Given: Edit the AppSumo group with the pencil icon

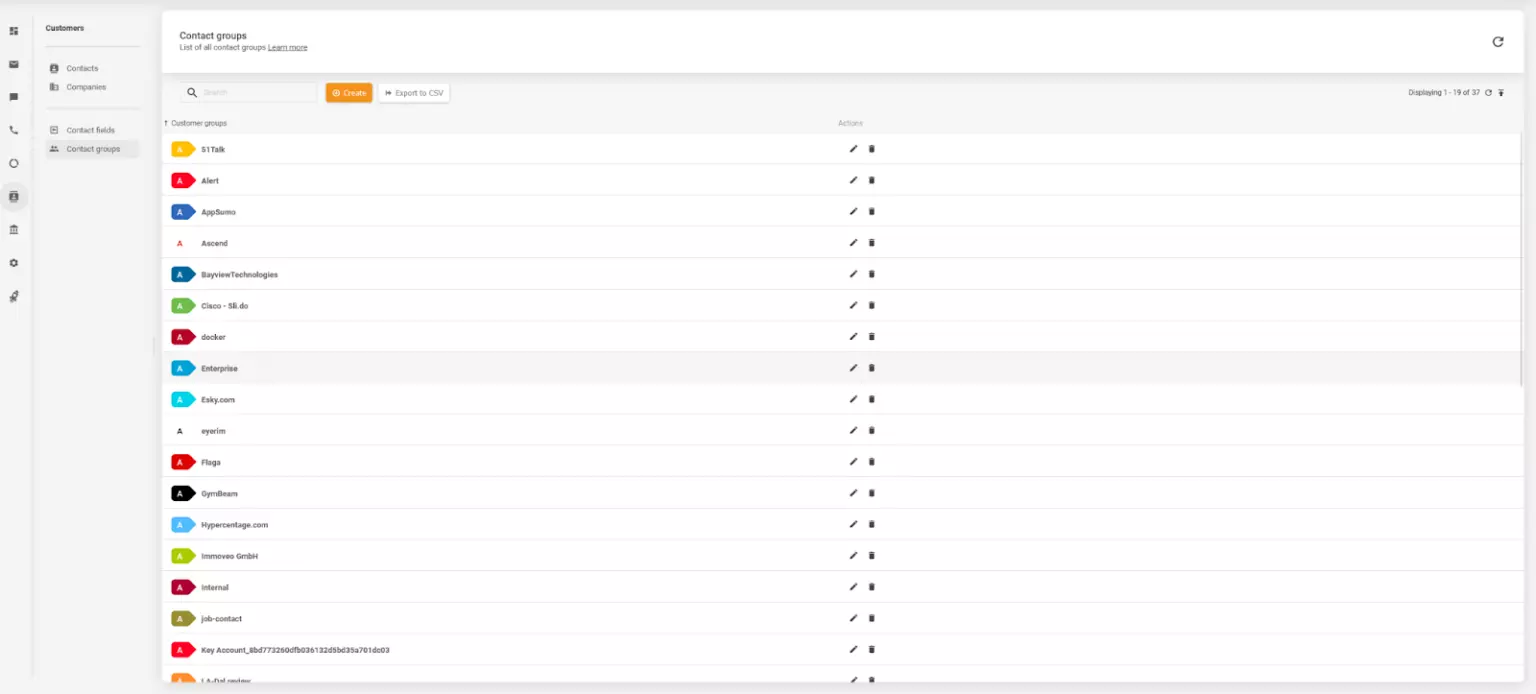Looking at the screenshot, I should click(853, 211).
